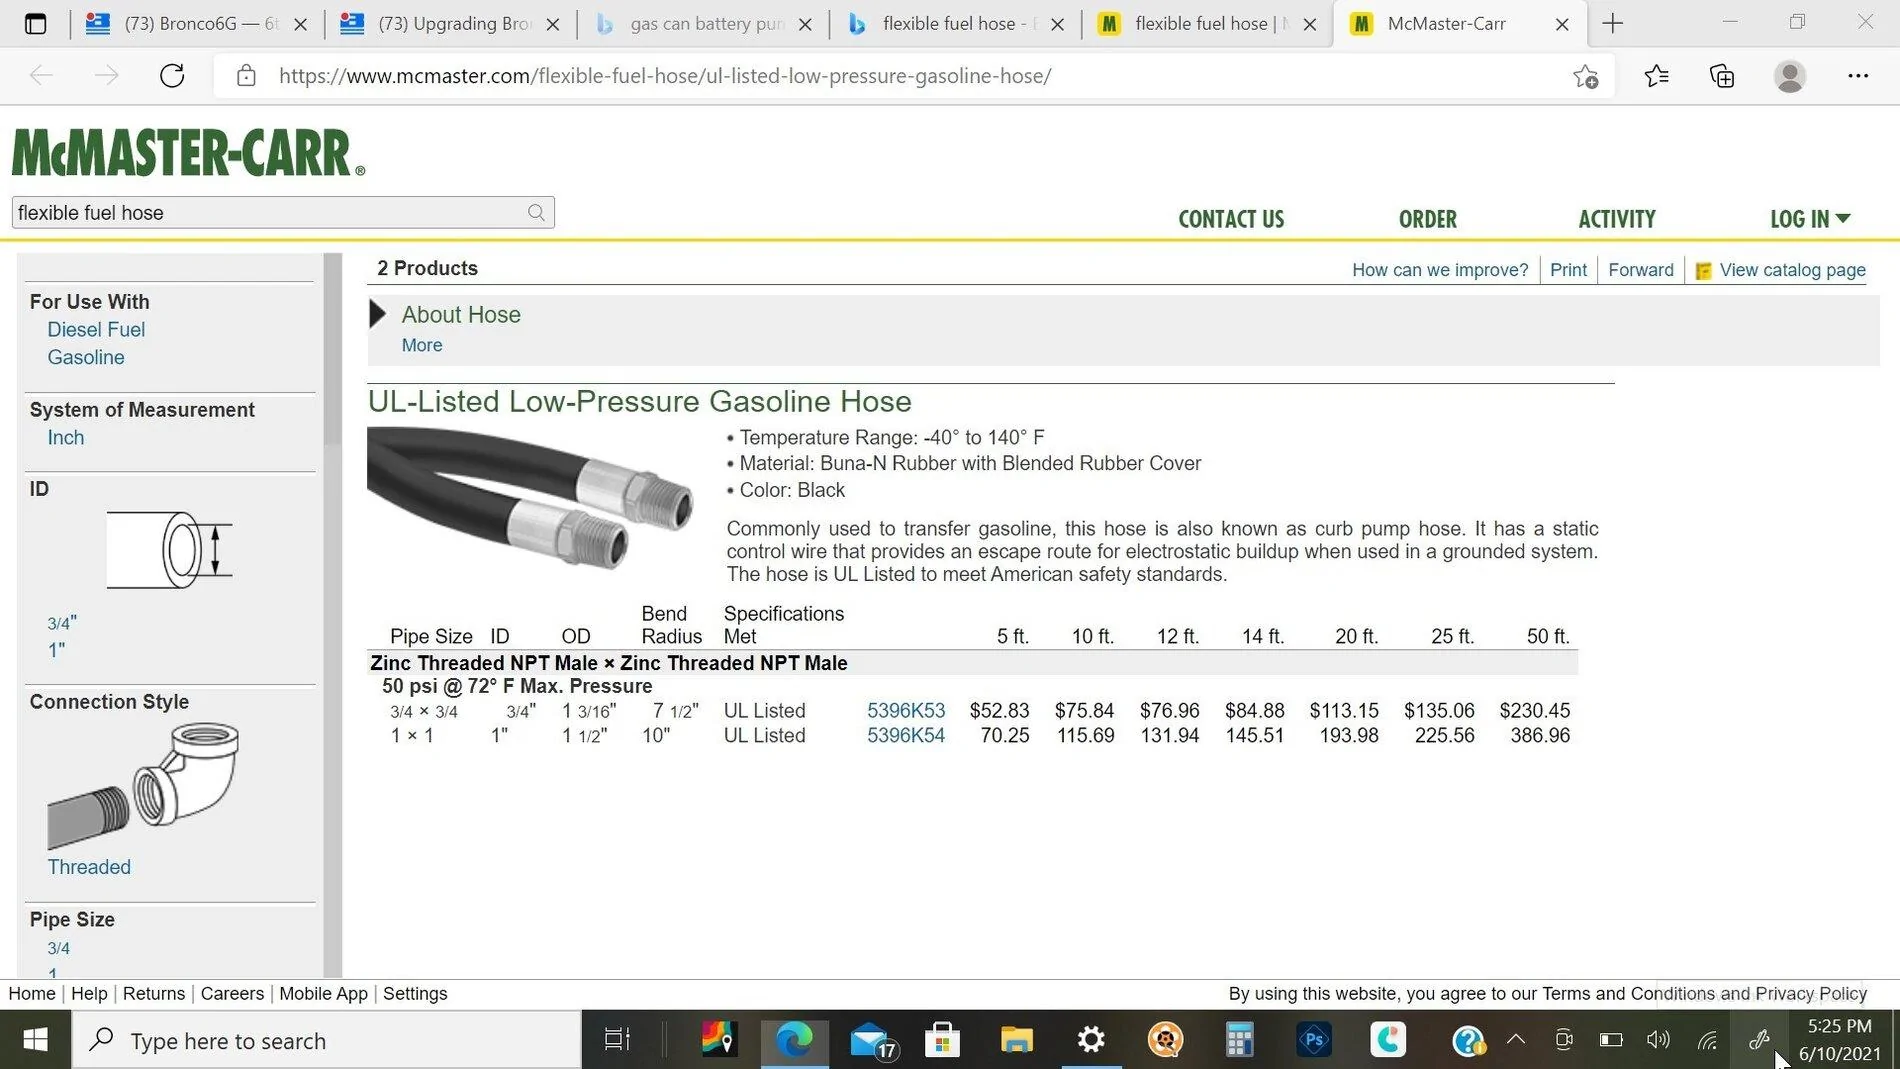The image size is (1900, 1069).
Task: Open the Calculator app in taskbar
Action: tap(1239, 1040)
